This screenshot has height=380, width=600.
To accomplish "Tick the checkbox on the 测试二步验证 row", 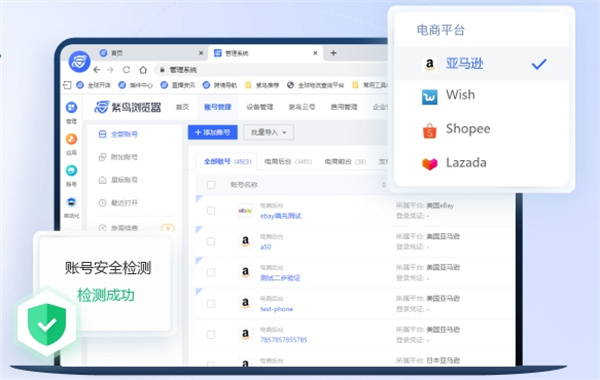I will pos(211,272).
